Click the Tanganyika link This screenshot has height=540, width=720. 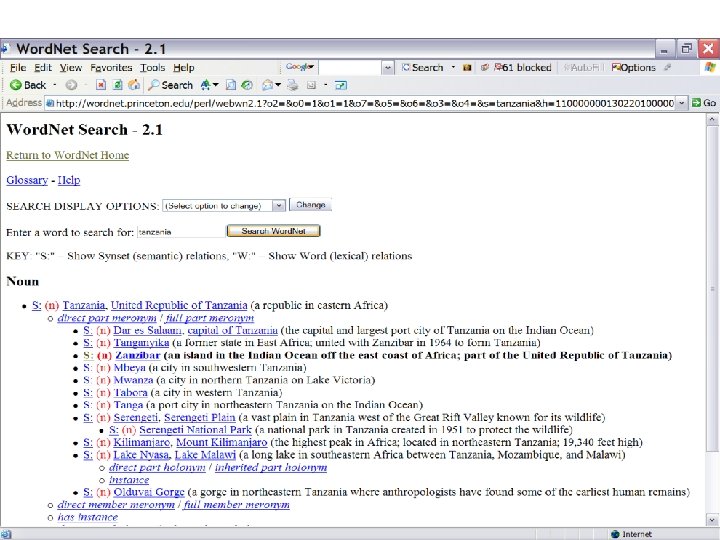pos(141,343)
